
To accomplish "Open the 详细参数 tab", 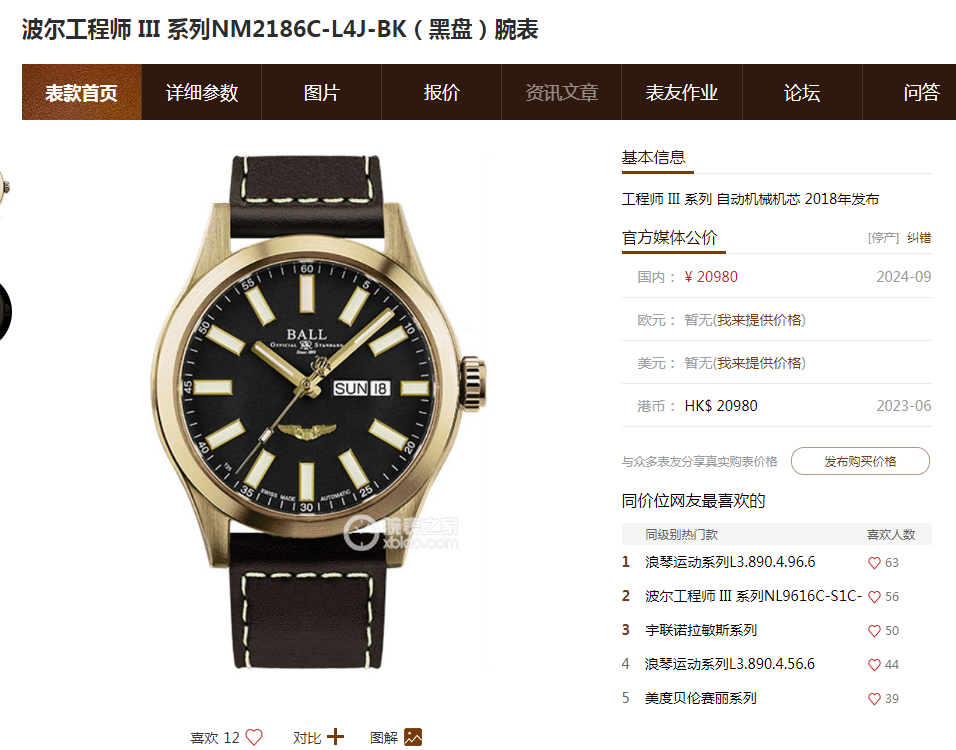I will 202,92.
